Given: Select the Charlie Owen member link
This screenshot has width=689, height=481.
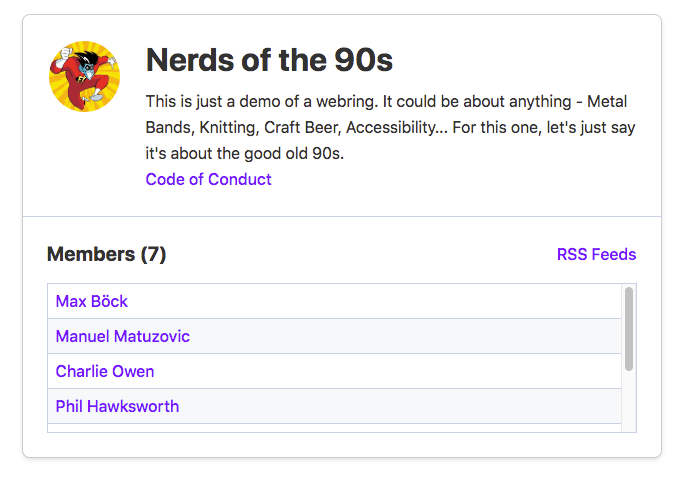Looking at the screenshot, I should tap(105, 372).
